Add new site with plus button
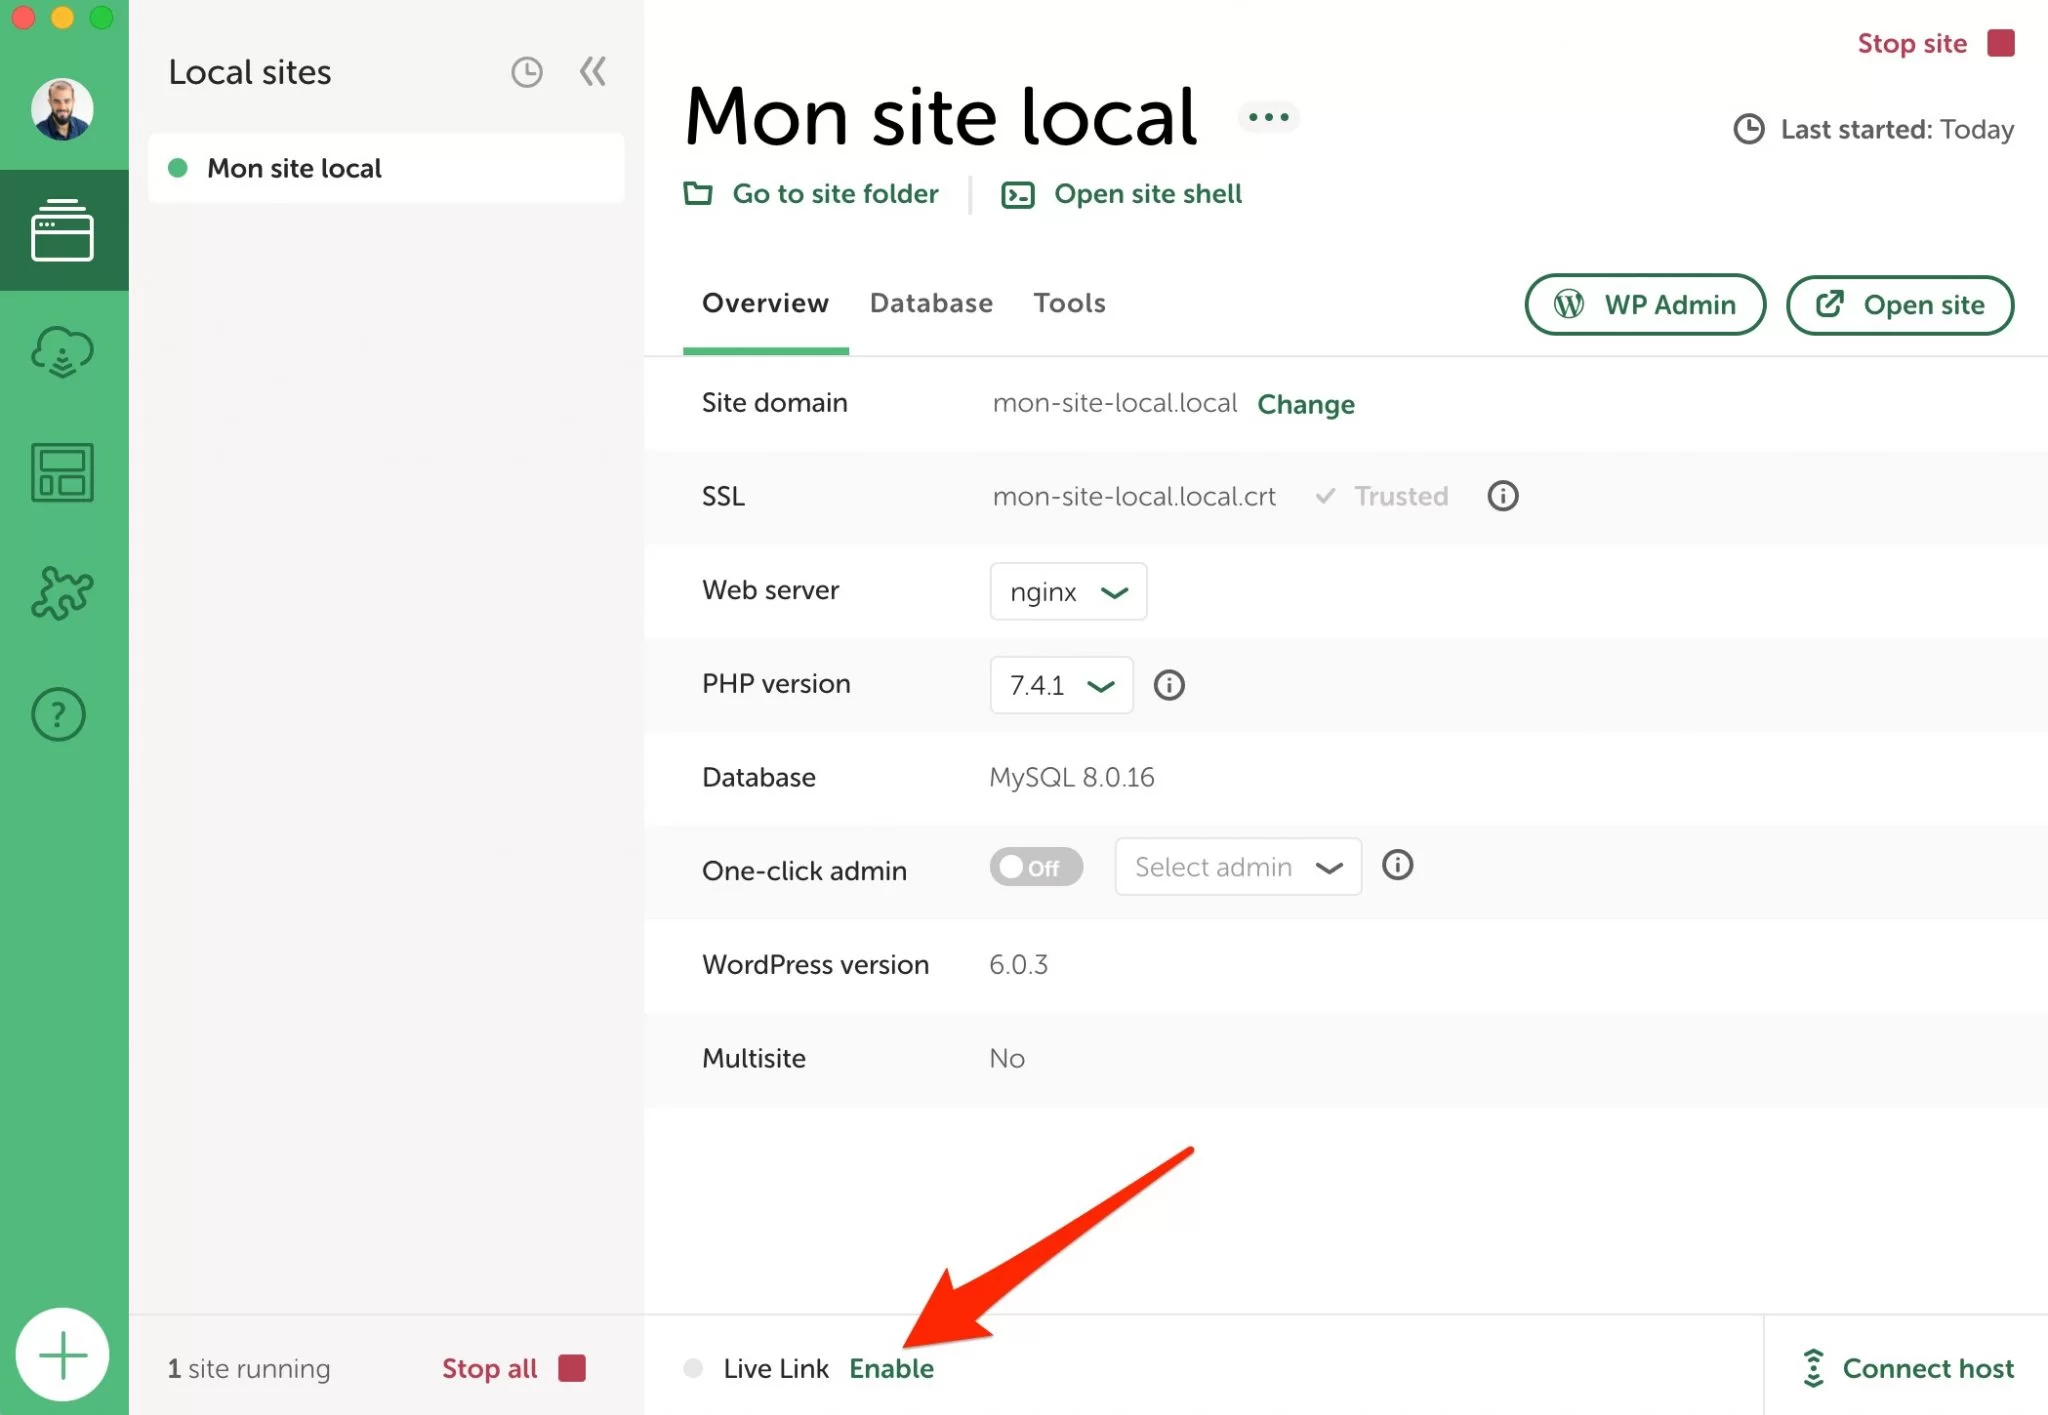Image resolution: width=2048 pixels, height=1415 pixels. coord(62,1355)
